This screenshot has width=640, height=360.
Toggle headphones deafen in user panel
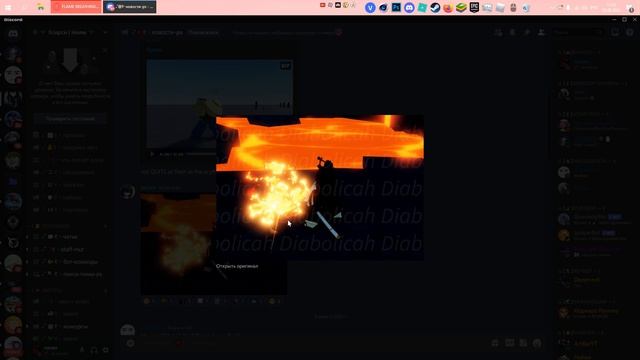(94, 350)
